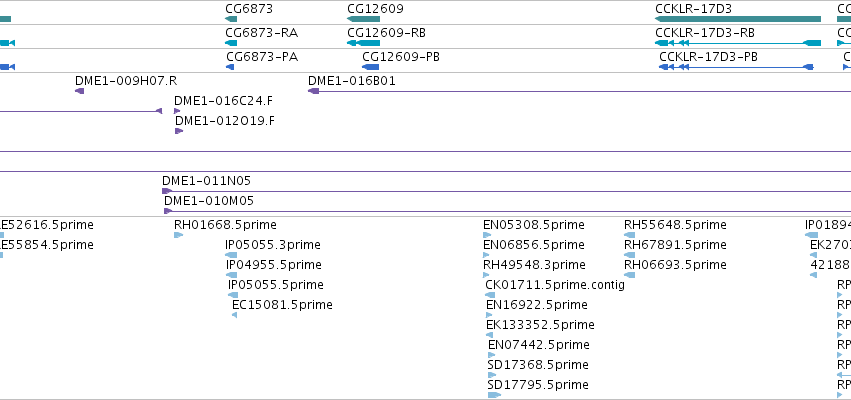Click the DME1-012O19.F arrow glyph
Screen dimensions: 851x400
coord(179,131)
